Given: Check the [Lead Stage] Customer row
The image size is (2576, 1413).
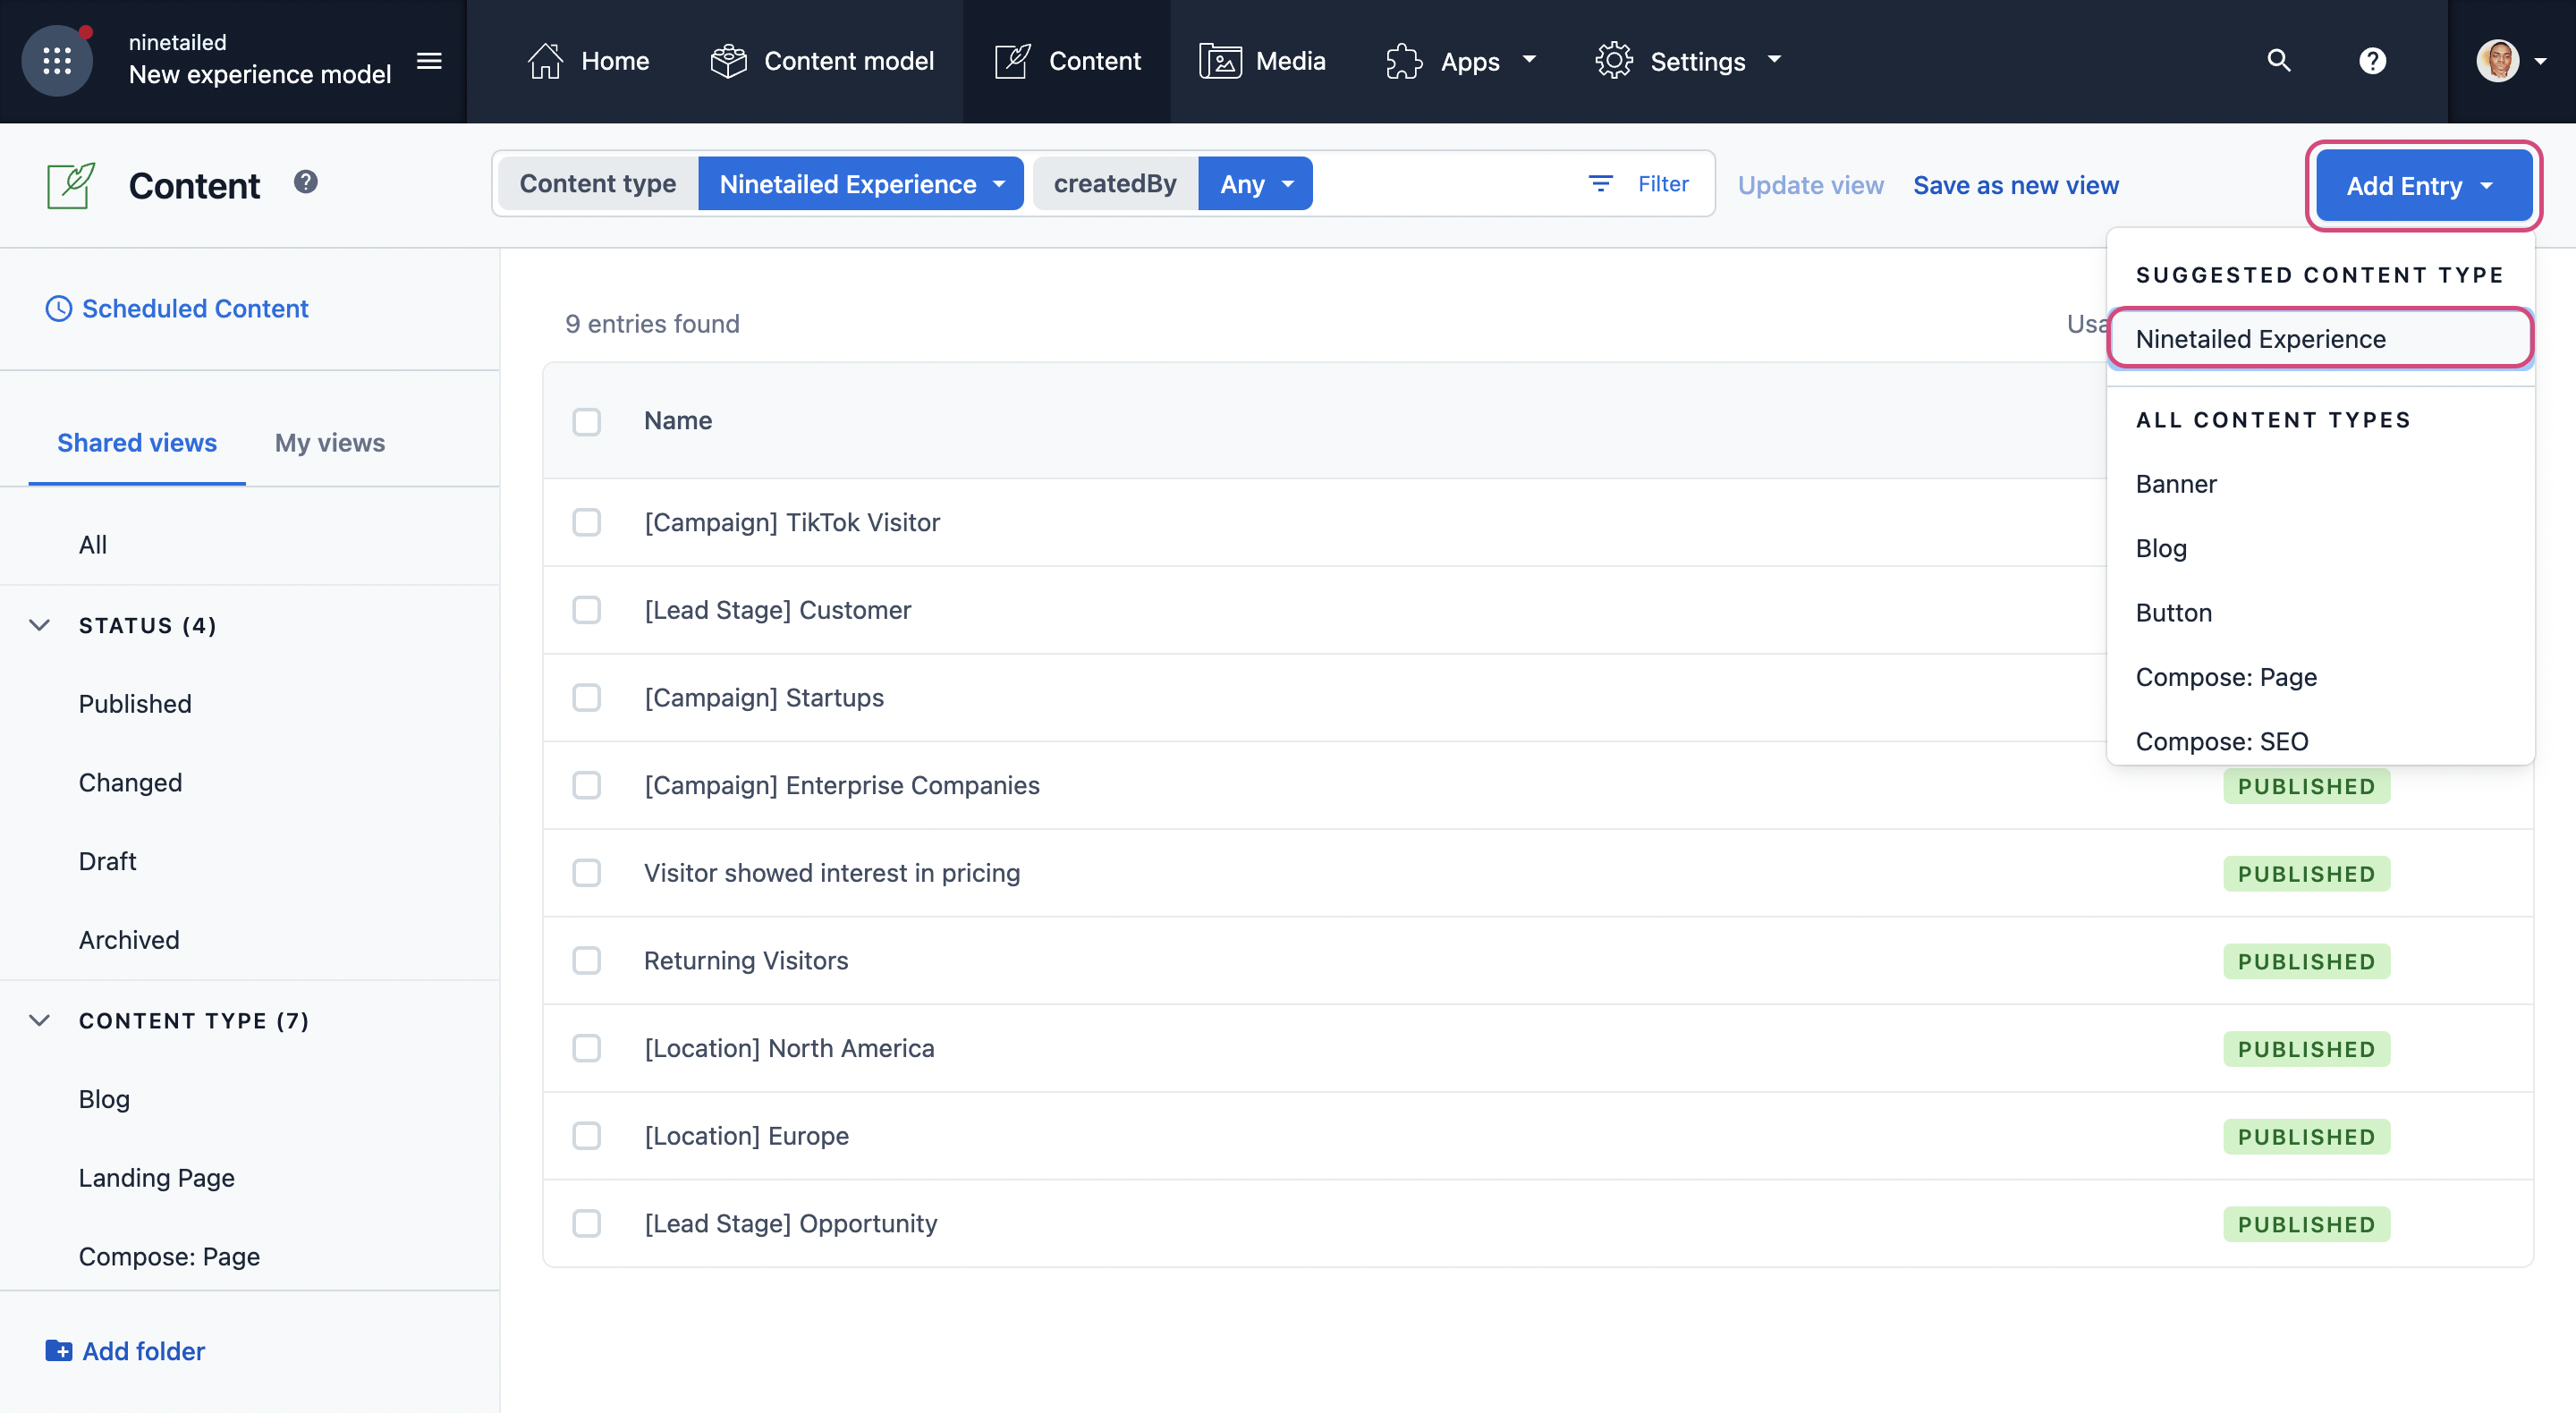Looking at the screenshot, I should [587, 611].
